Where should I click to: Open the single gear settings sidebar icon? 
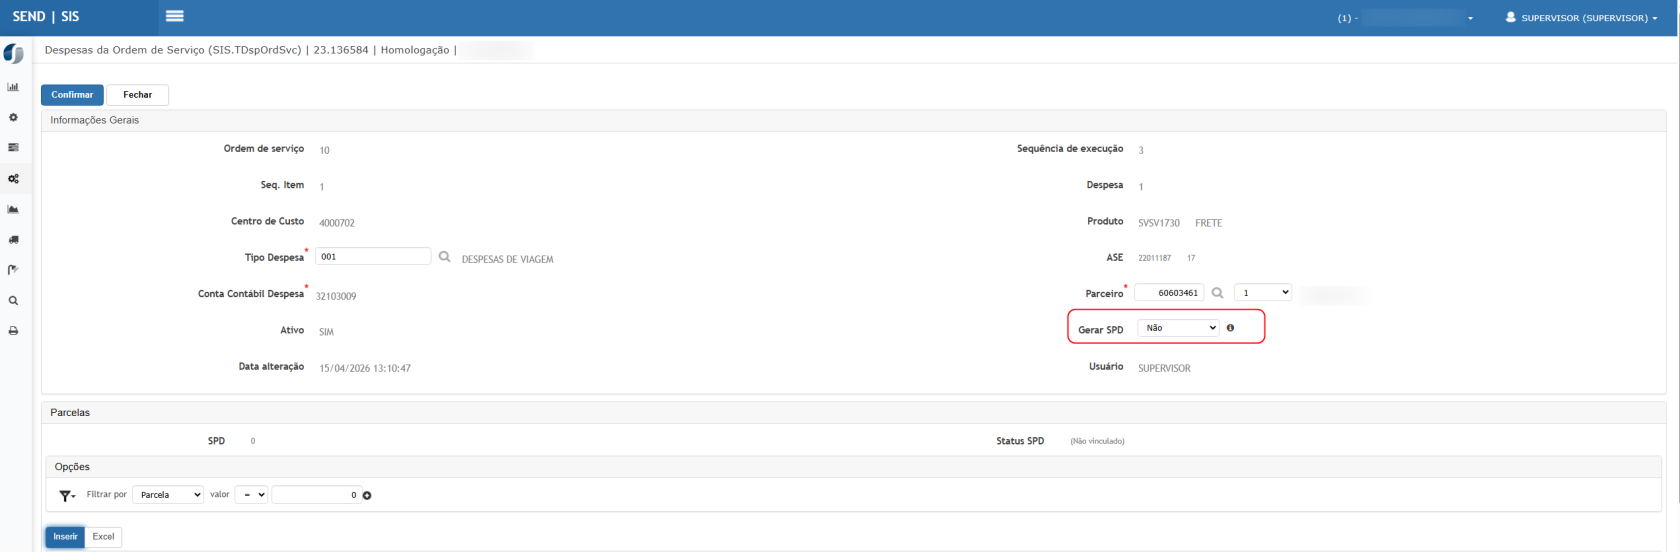pyautogui.click(x=13, y=118)
